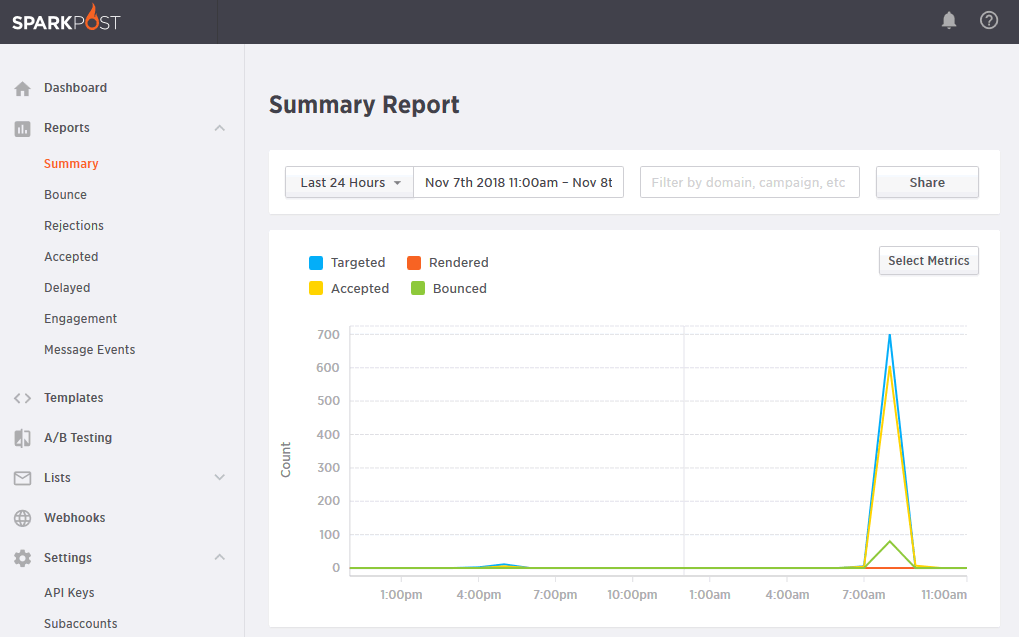Open the Bounce report
1019x637 pixels.
(x=65, y=195)
